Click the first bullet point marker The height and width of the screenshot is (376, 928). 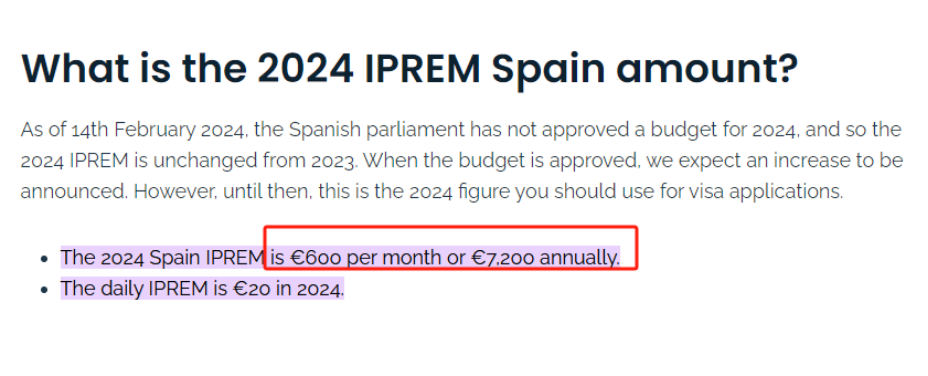(44, 259)
